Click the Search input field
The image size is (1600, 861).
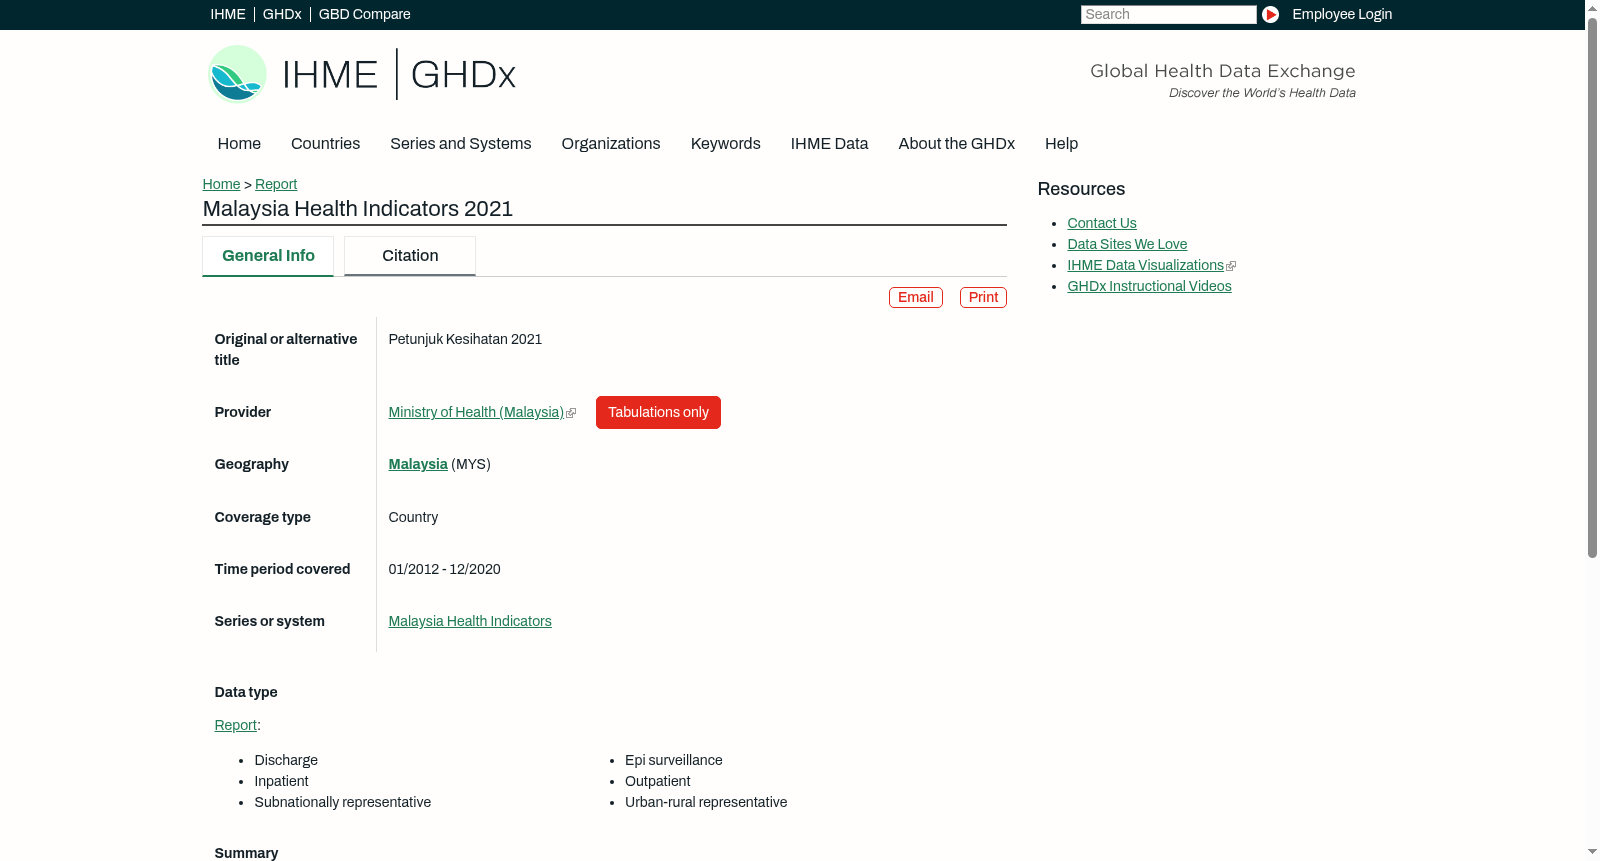point(1168,14)
